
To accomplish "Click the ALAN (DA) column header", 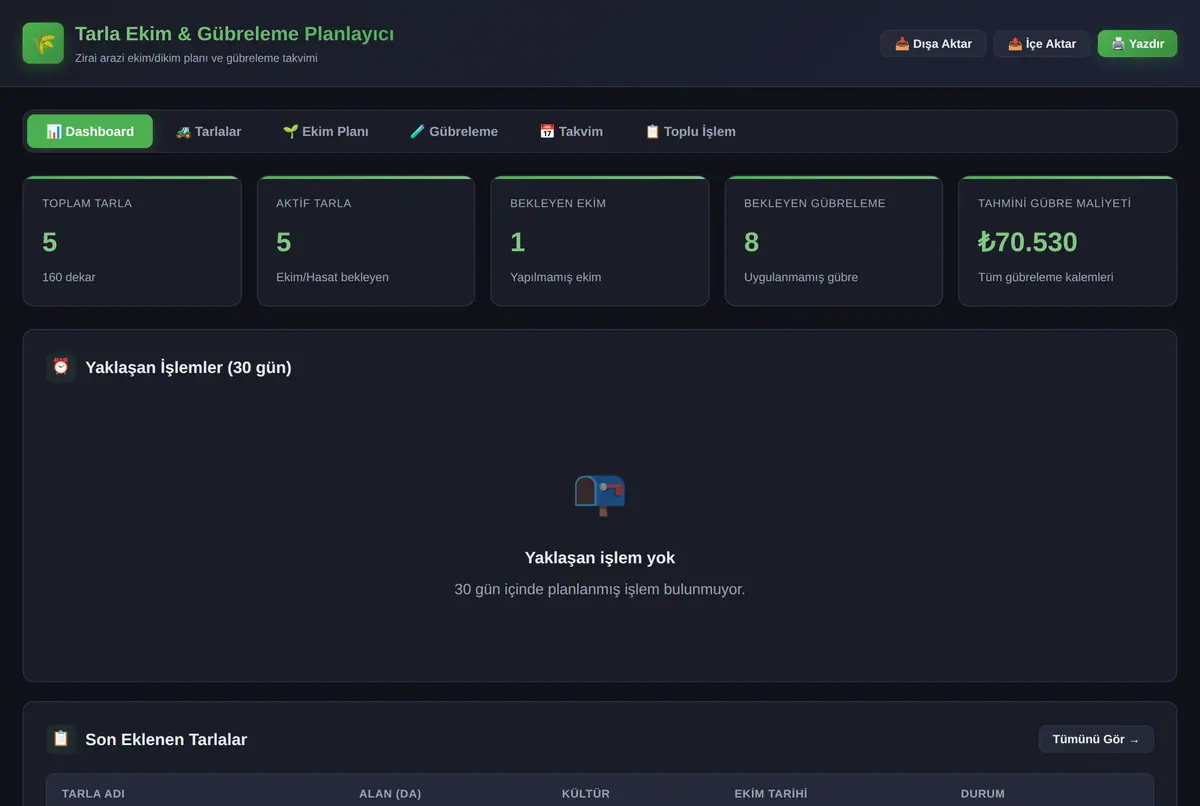I will [390, 794].
